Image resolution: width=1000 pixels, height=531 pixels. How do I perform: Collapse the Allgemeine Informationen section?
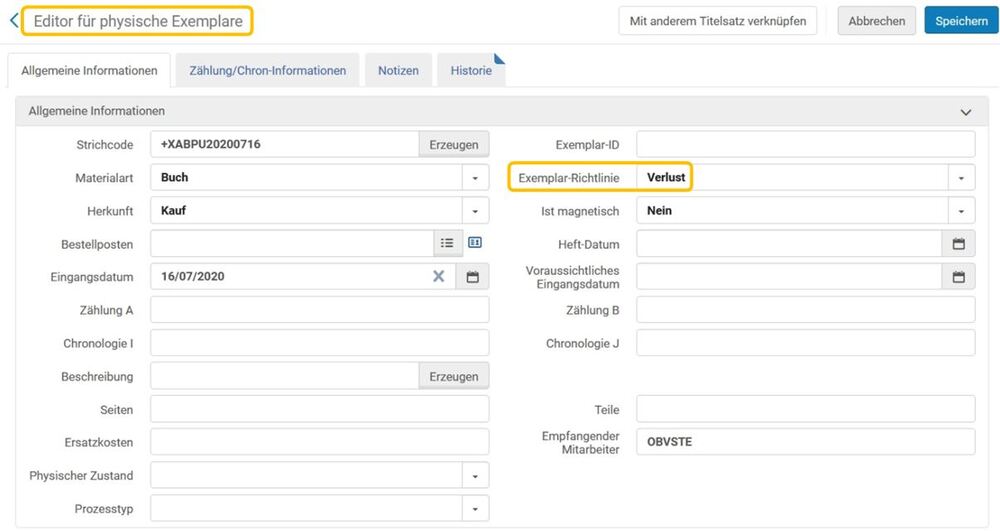point(966,112)
